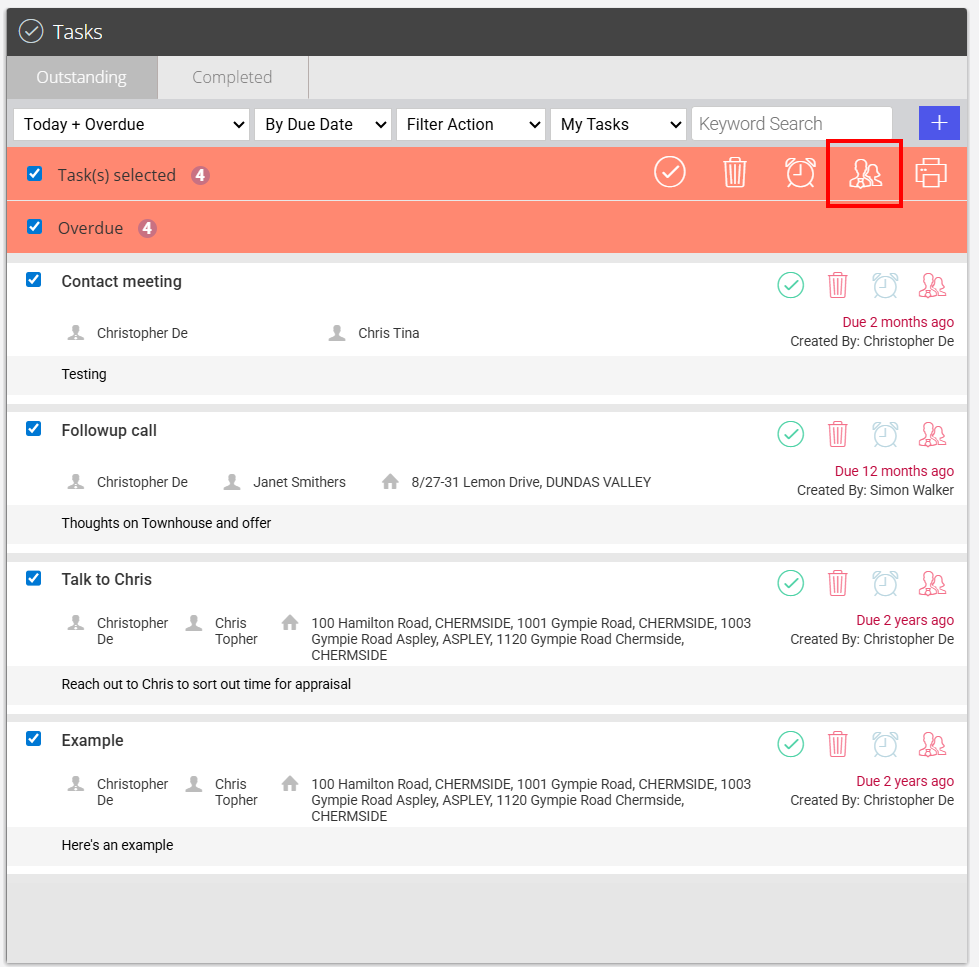Viewport: 979px width, 972px height.
Task: Open the Talk to Chris task title
Action: [x=107, y=579]
